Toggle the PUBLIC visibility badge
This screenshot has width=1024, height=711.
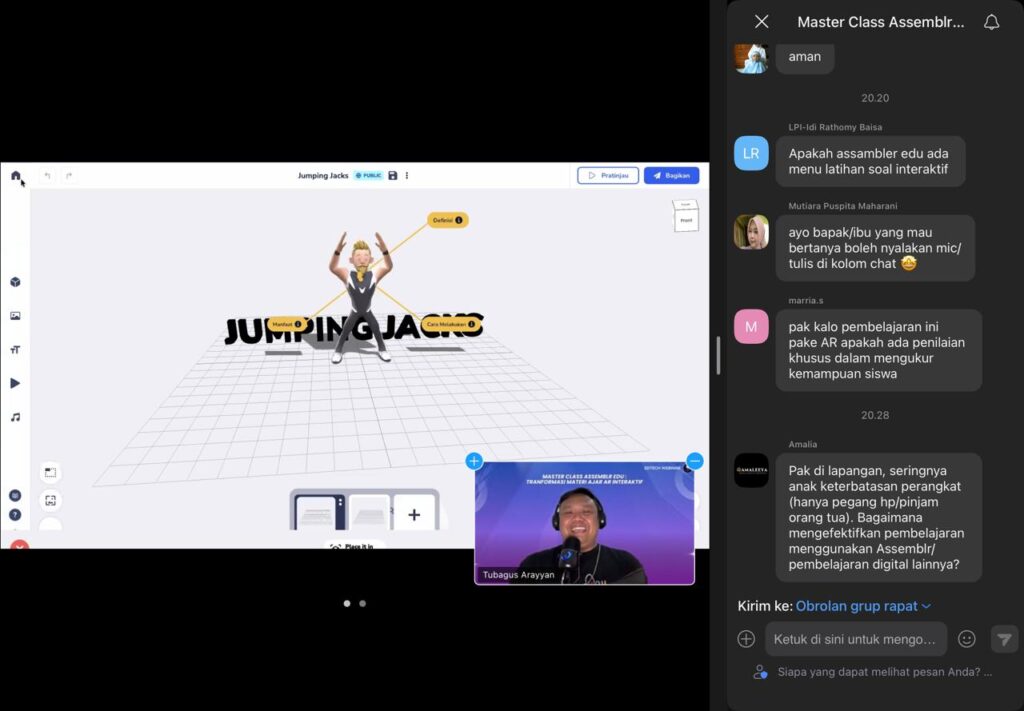[x=369, y=176]
